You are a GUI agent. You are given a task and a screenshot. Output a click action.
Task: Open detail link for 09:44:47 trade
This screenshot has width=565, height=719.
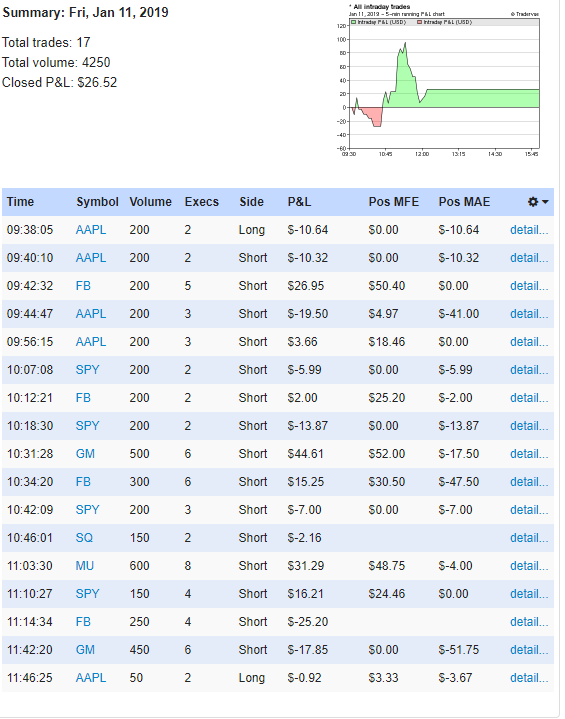(x=529, y=314)
